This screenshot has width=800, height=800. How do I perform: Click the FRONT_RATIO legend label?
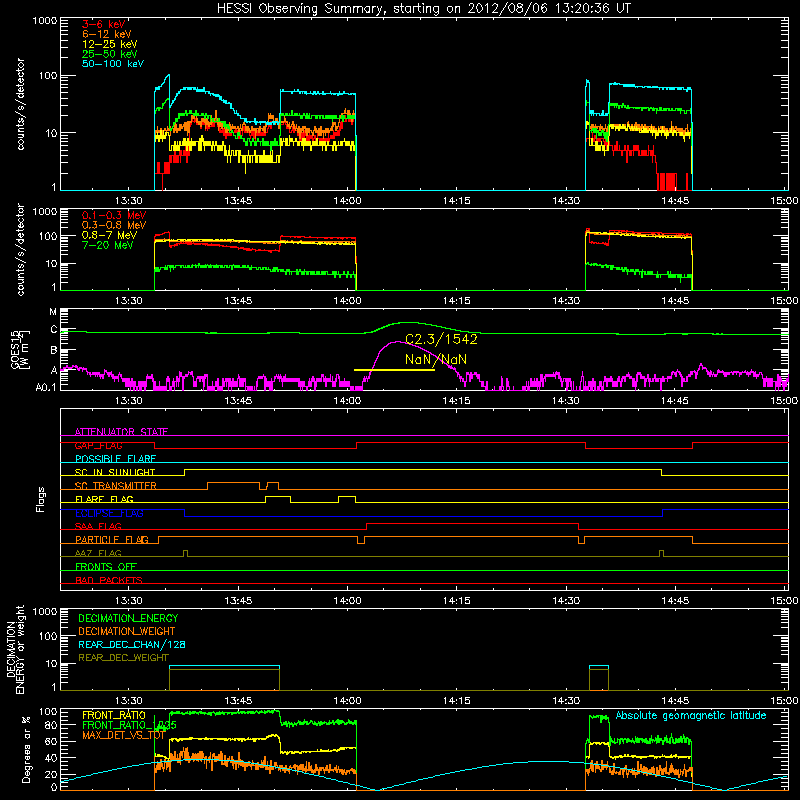[114, 715]
